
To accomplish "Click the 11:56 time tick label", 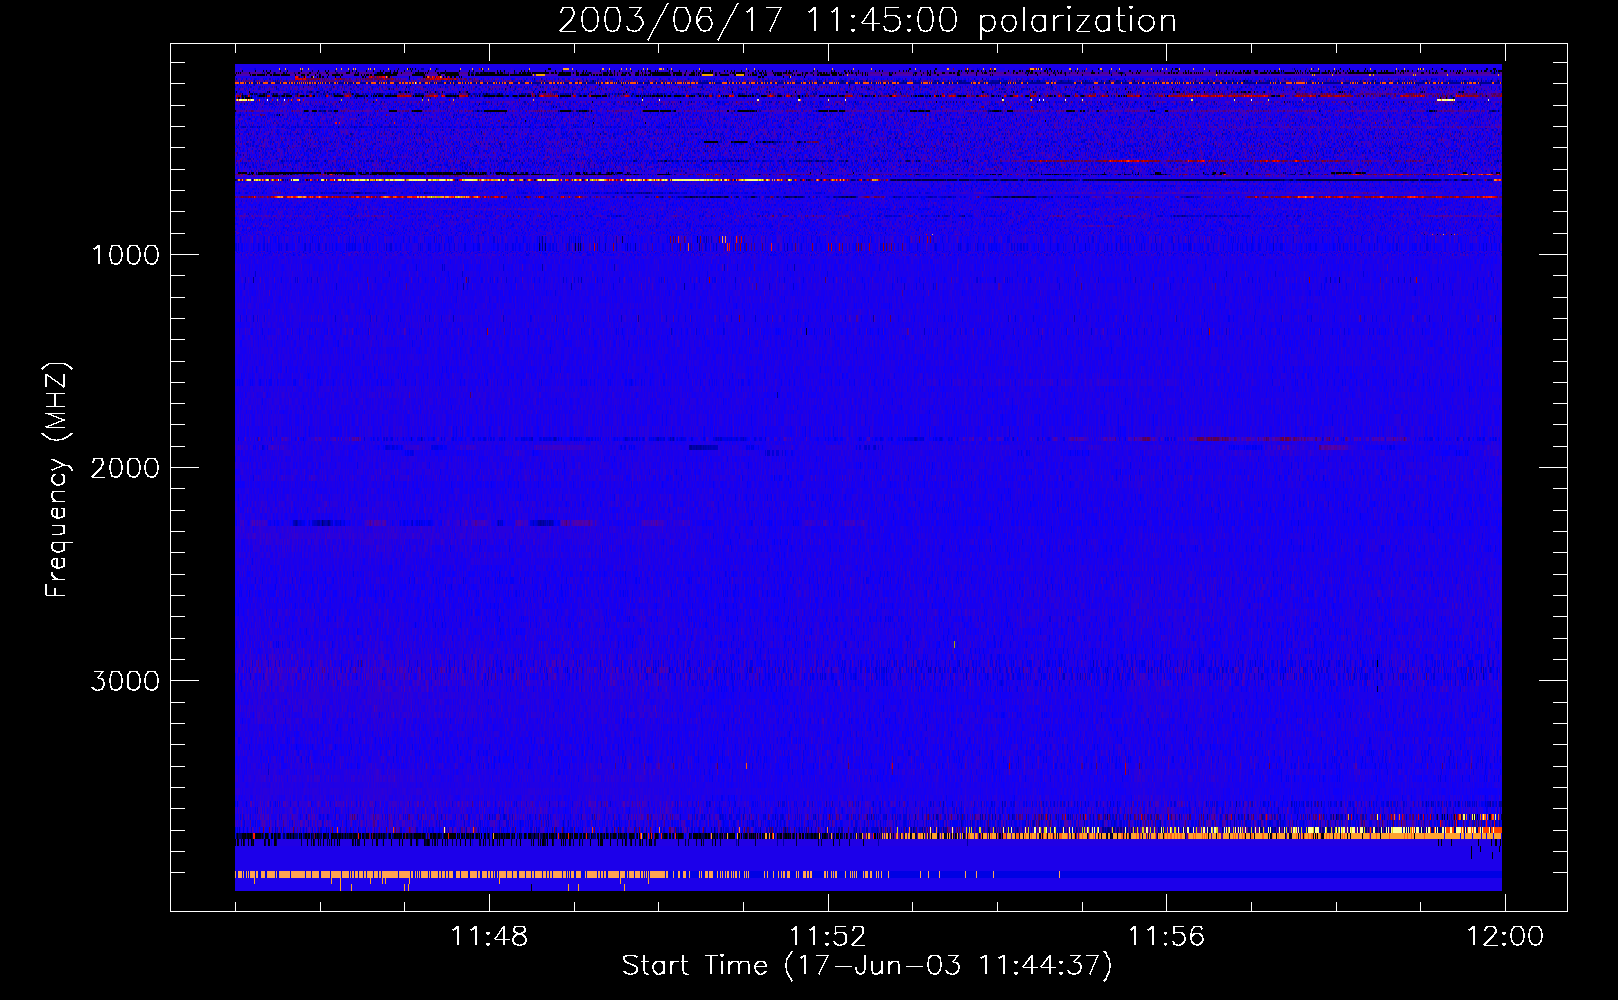I will 1166,937.
